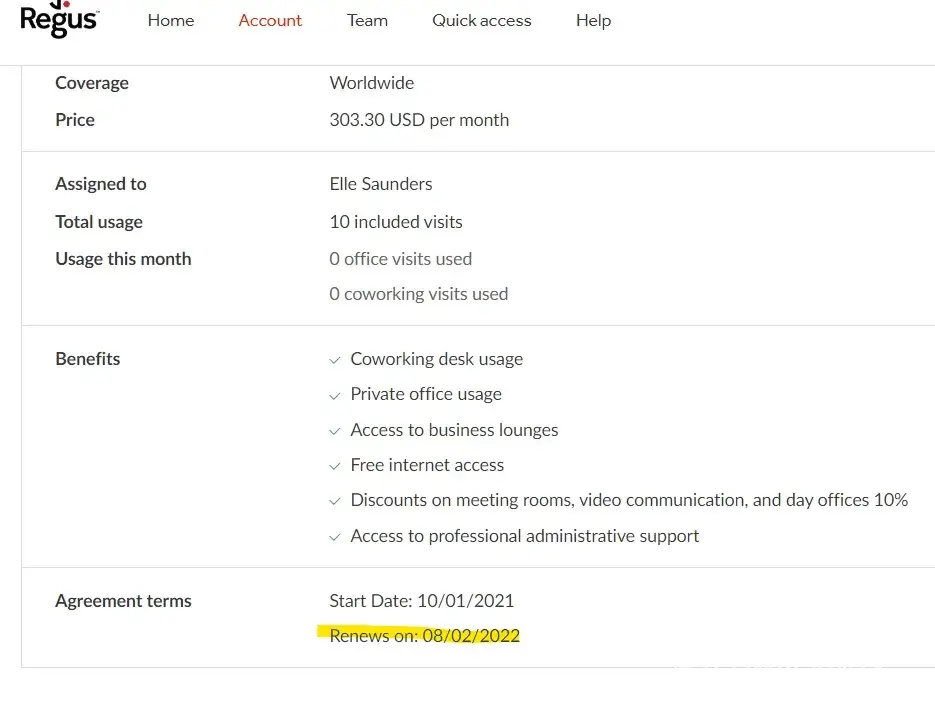Click the 0 office visits used text
Viewport: 935px width, 722px height.
pos(400,259)
